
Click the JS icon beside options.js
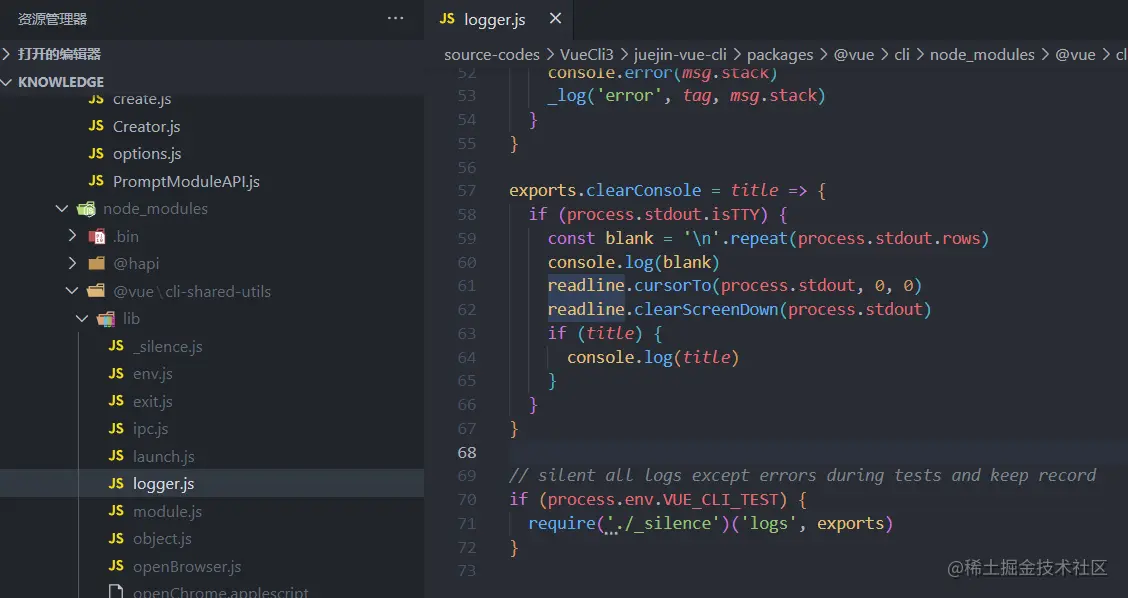(x=96, y=153)
